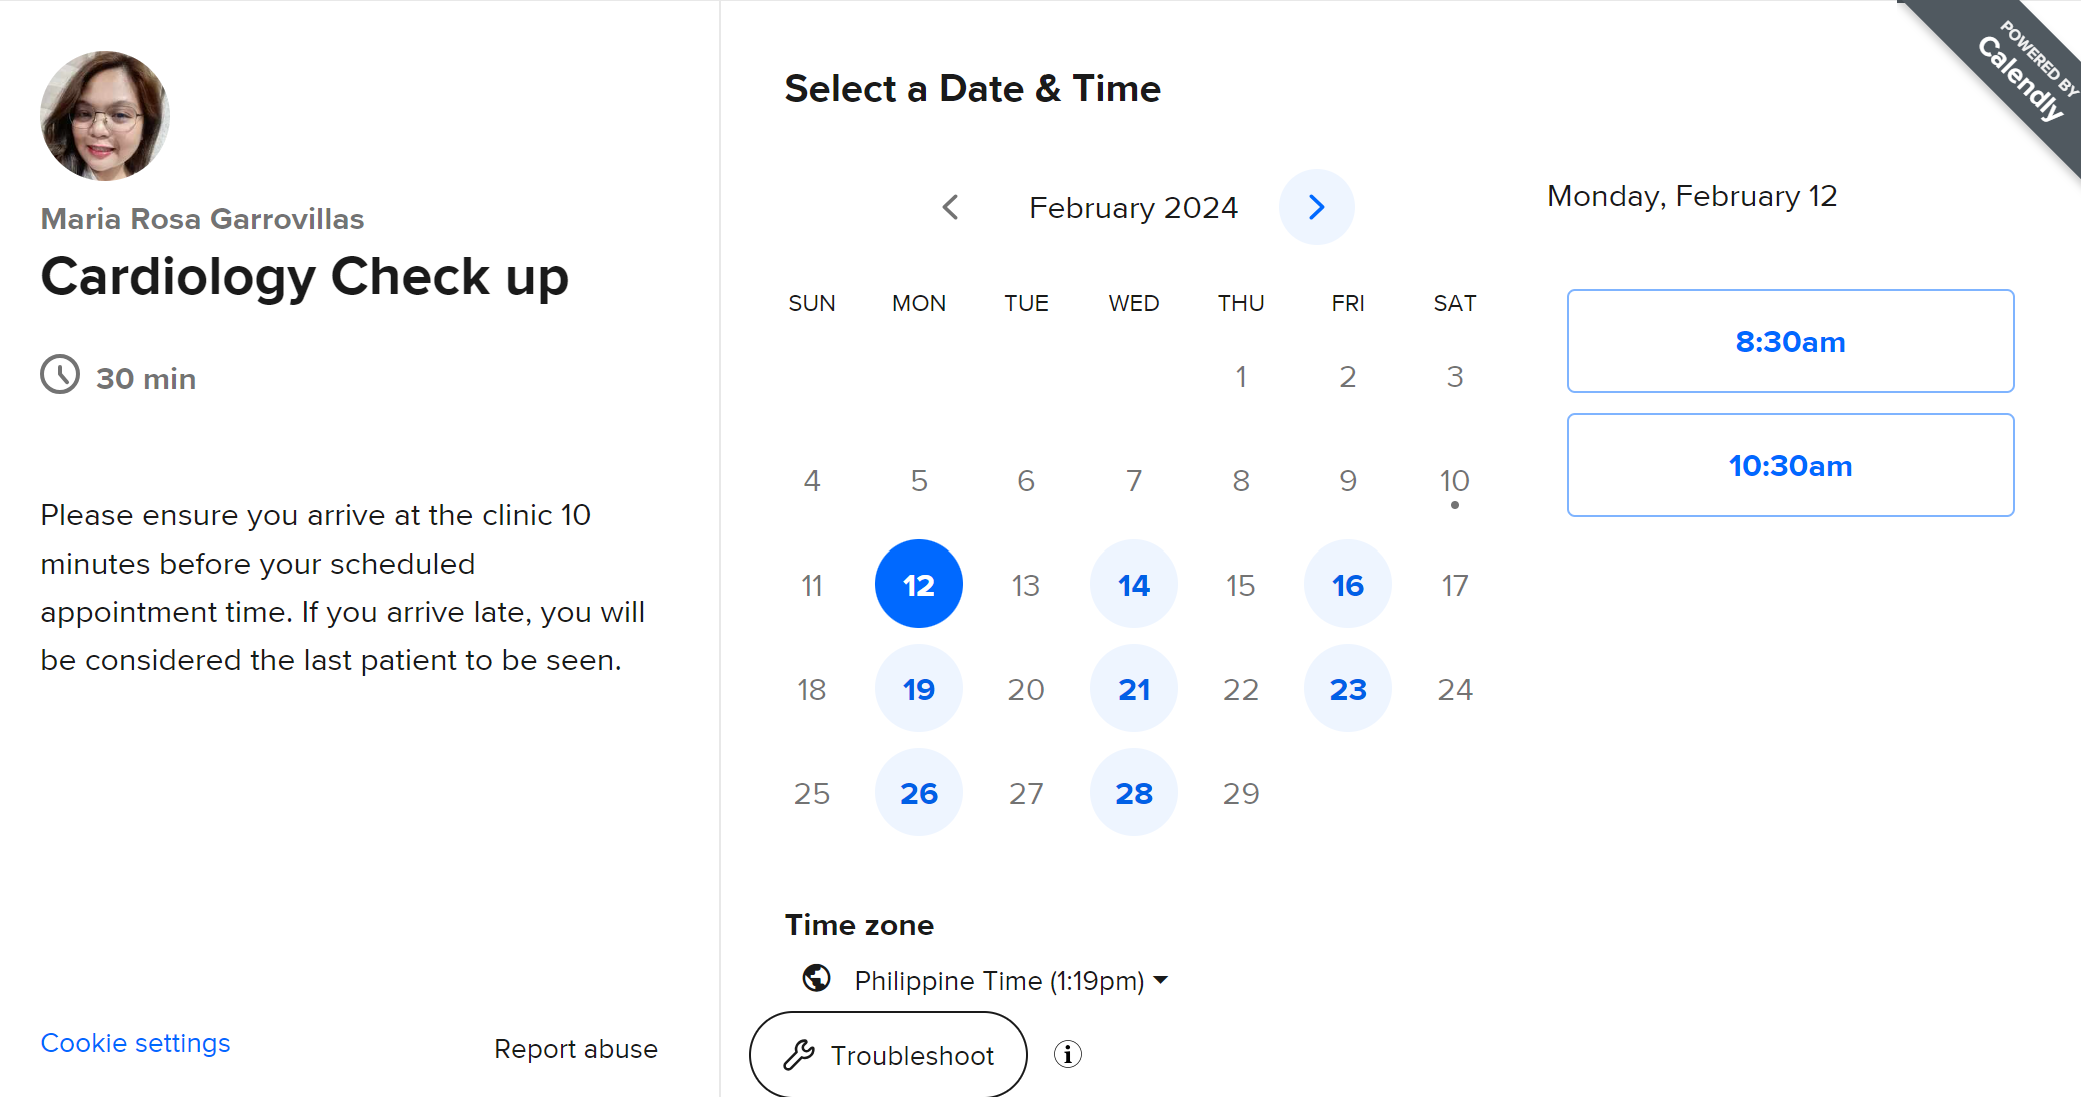This screenshot has width=2082, height=1098.
Task: Choose February 21 on the calendar
Action: tap(1133, 689)
